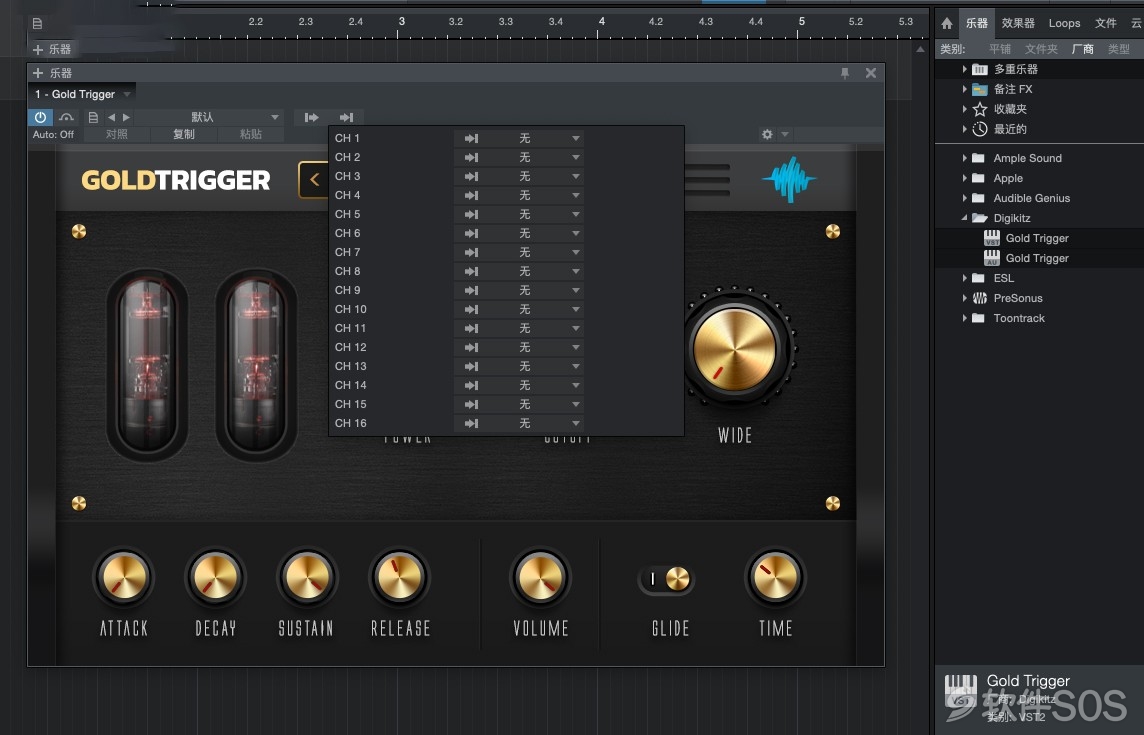Expand the ESL folder
This screenshot has height=735, width=1144.
(x=965, y=278)
